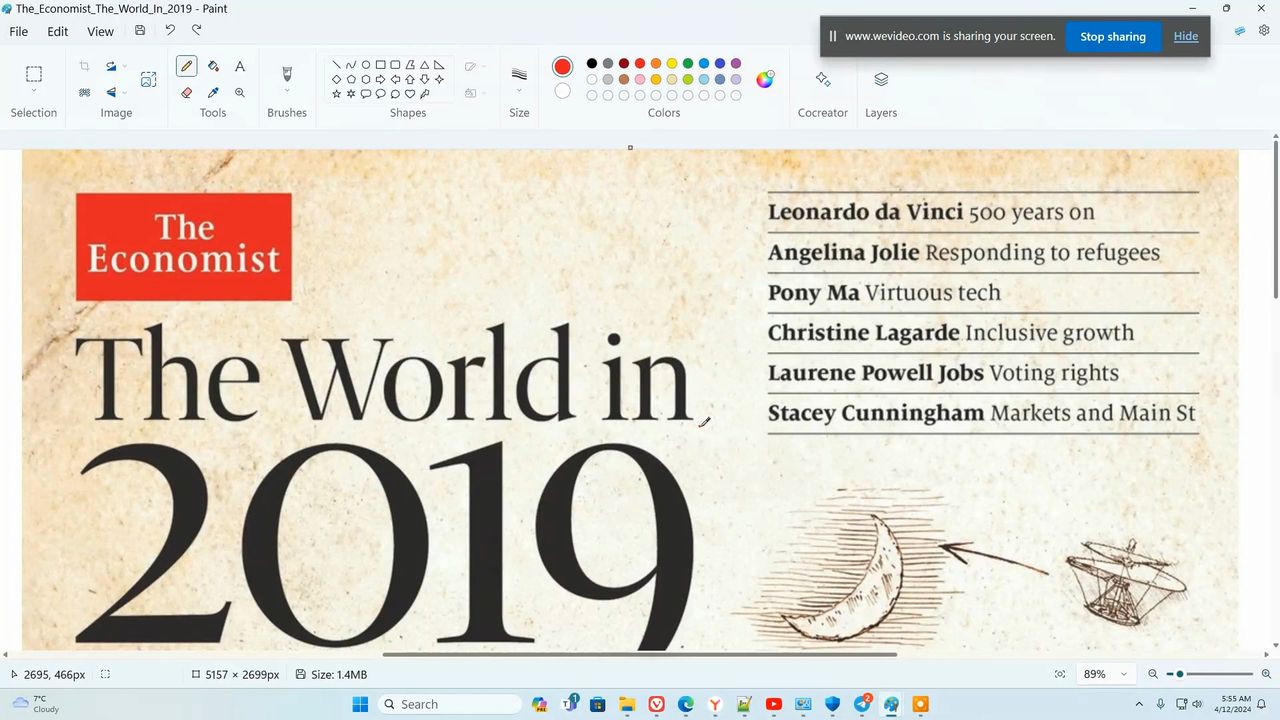Pick the green color swatch

pos(688,64)
